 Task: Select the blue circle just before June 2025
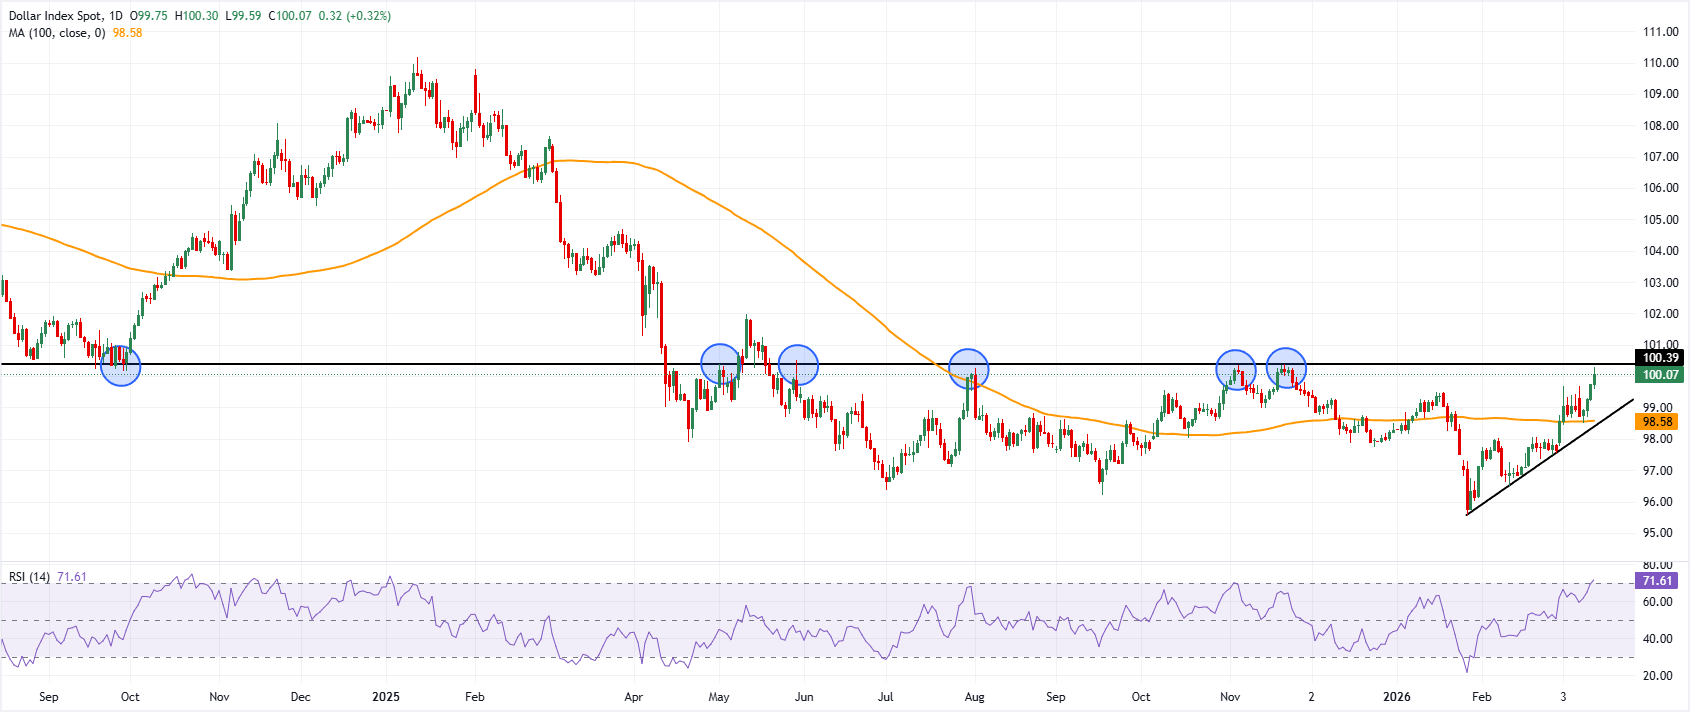[x=798, y=365]
